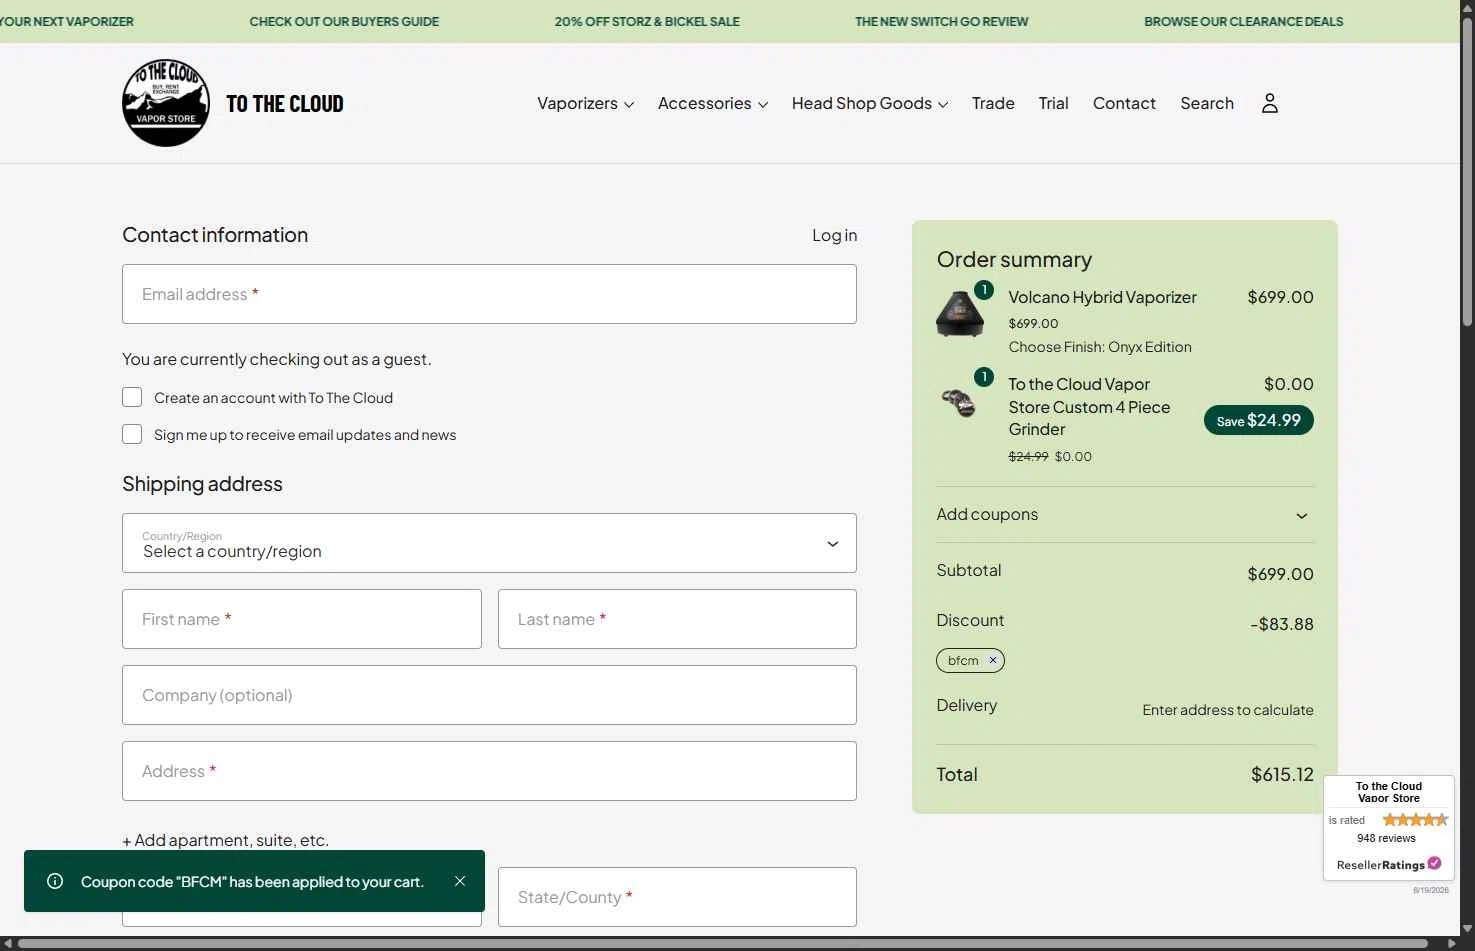Screen dimensions: 1475x951
Task: Click the scroll-left arrow on horizontal scrollbar
Action: point(7,943)
